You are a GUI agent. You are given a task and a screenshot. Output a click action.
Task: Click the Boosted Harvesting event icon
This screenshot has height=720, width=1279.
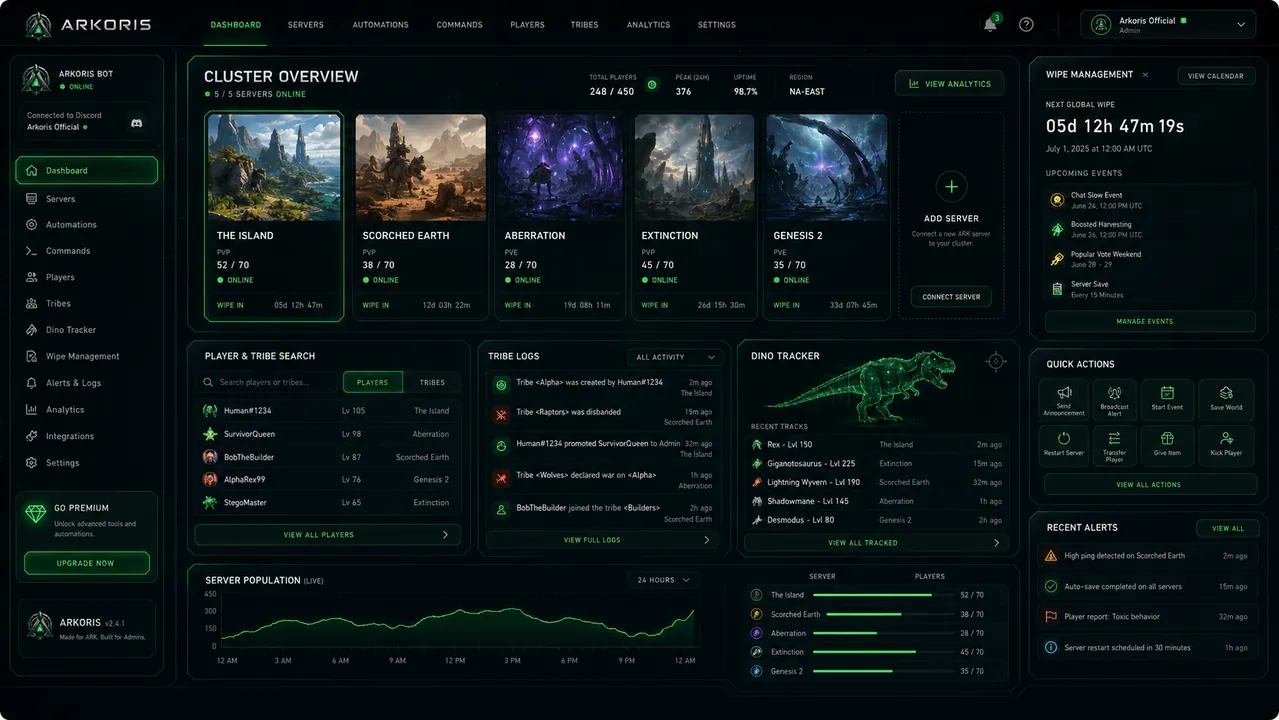point(1056,229)
